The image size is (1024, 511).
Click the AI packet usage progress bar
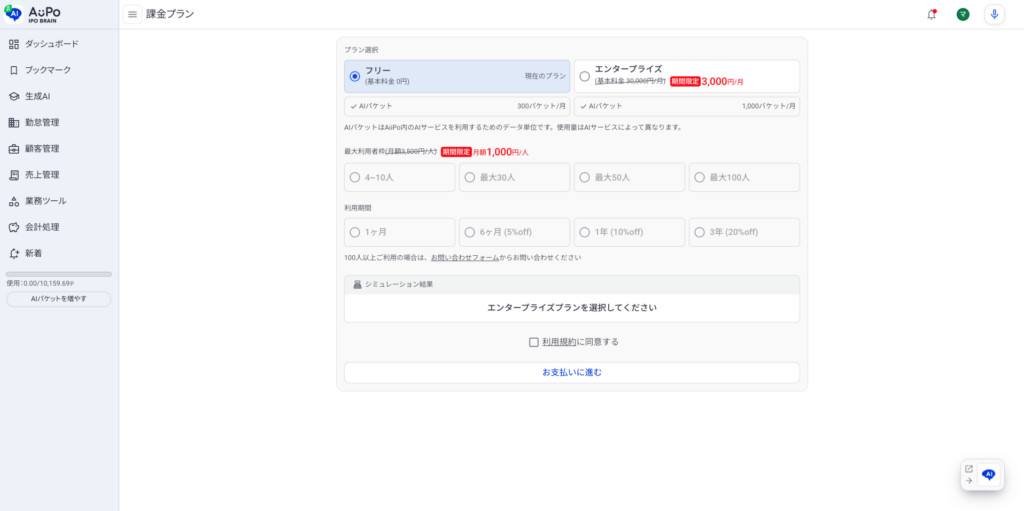tap(58, 274)
